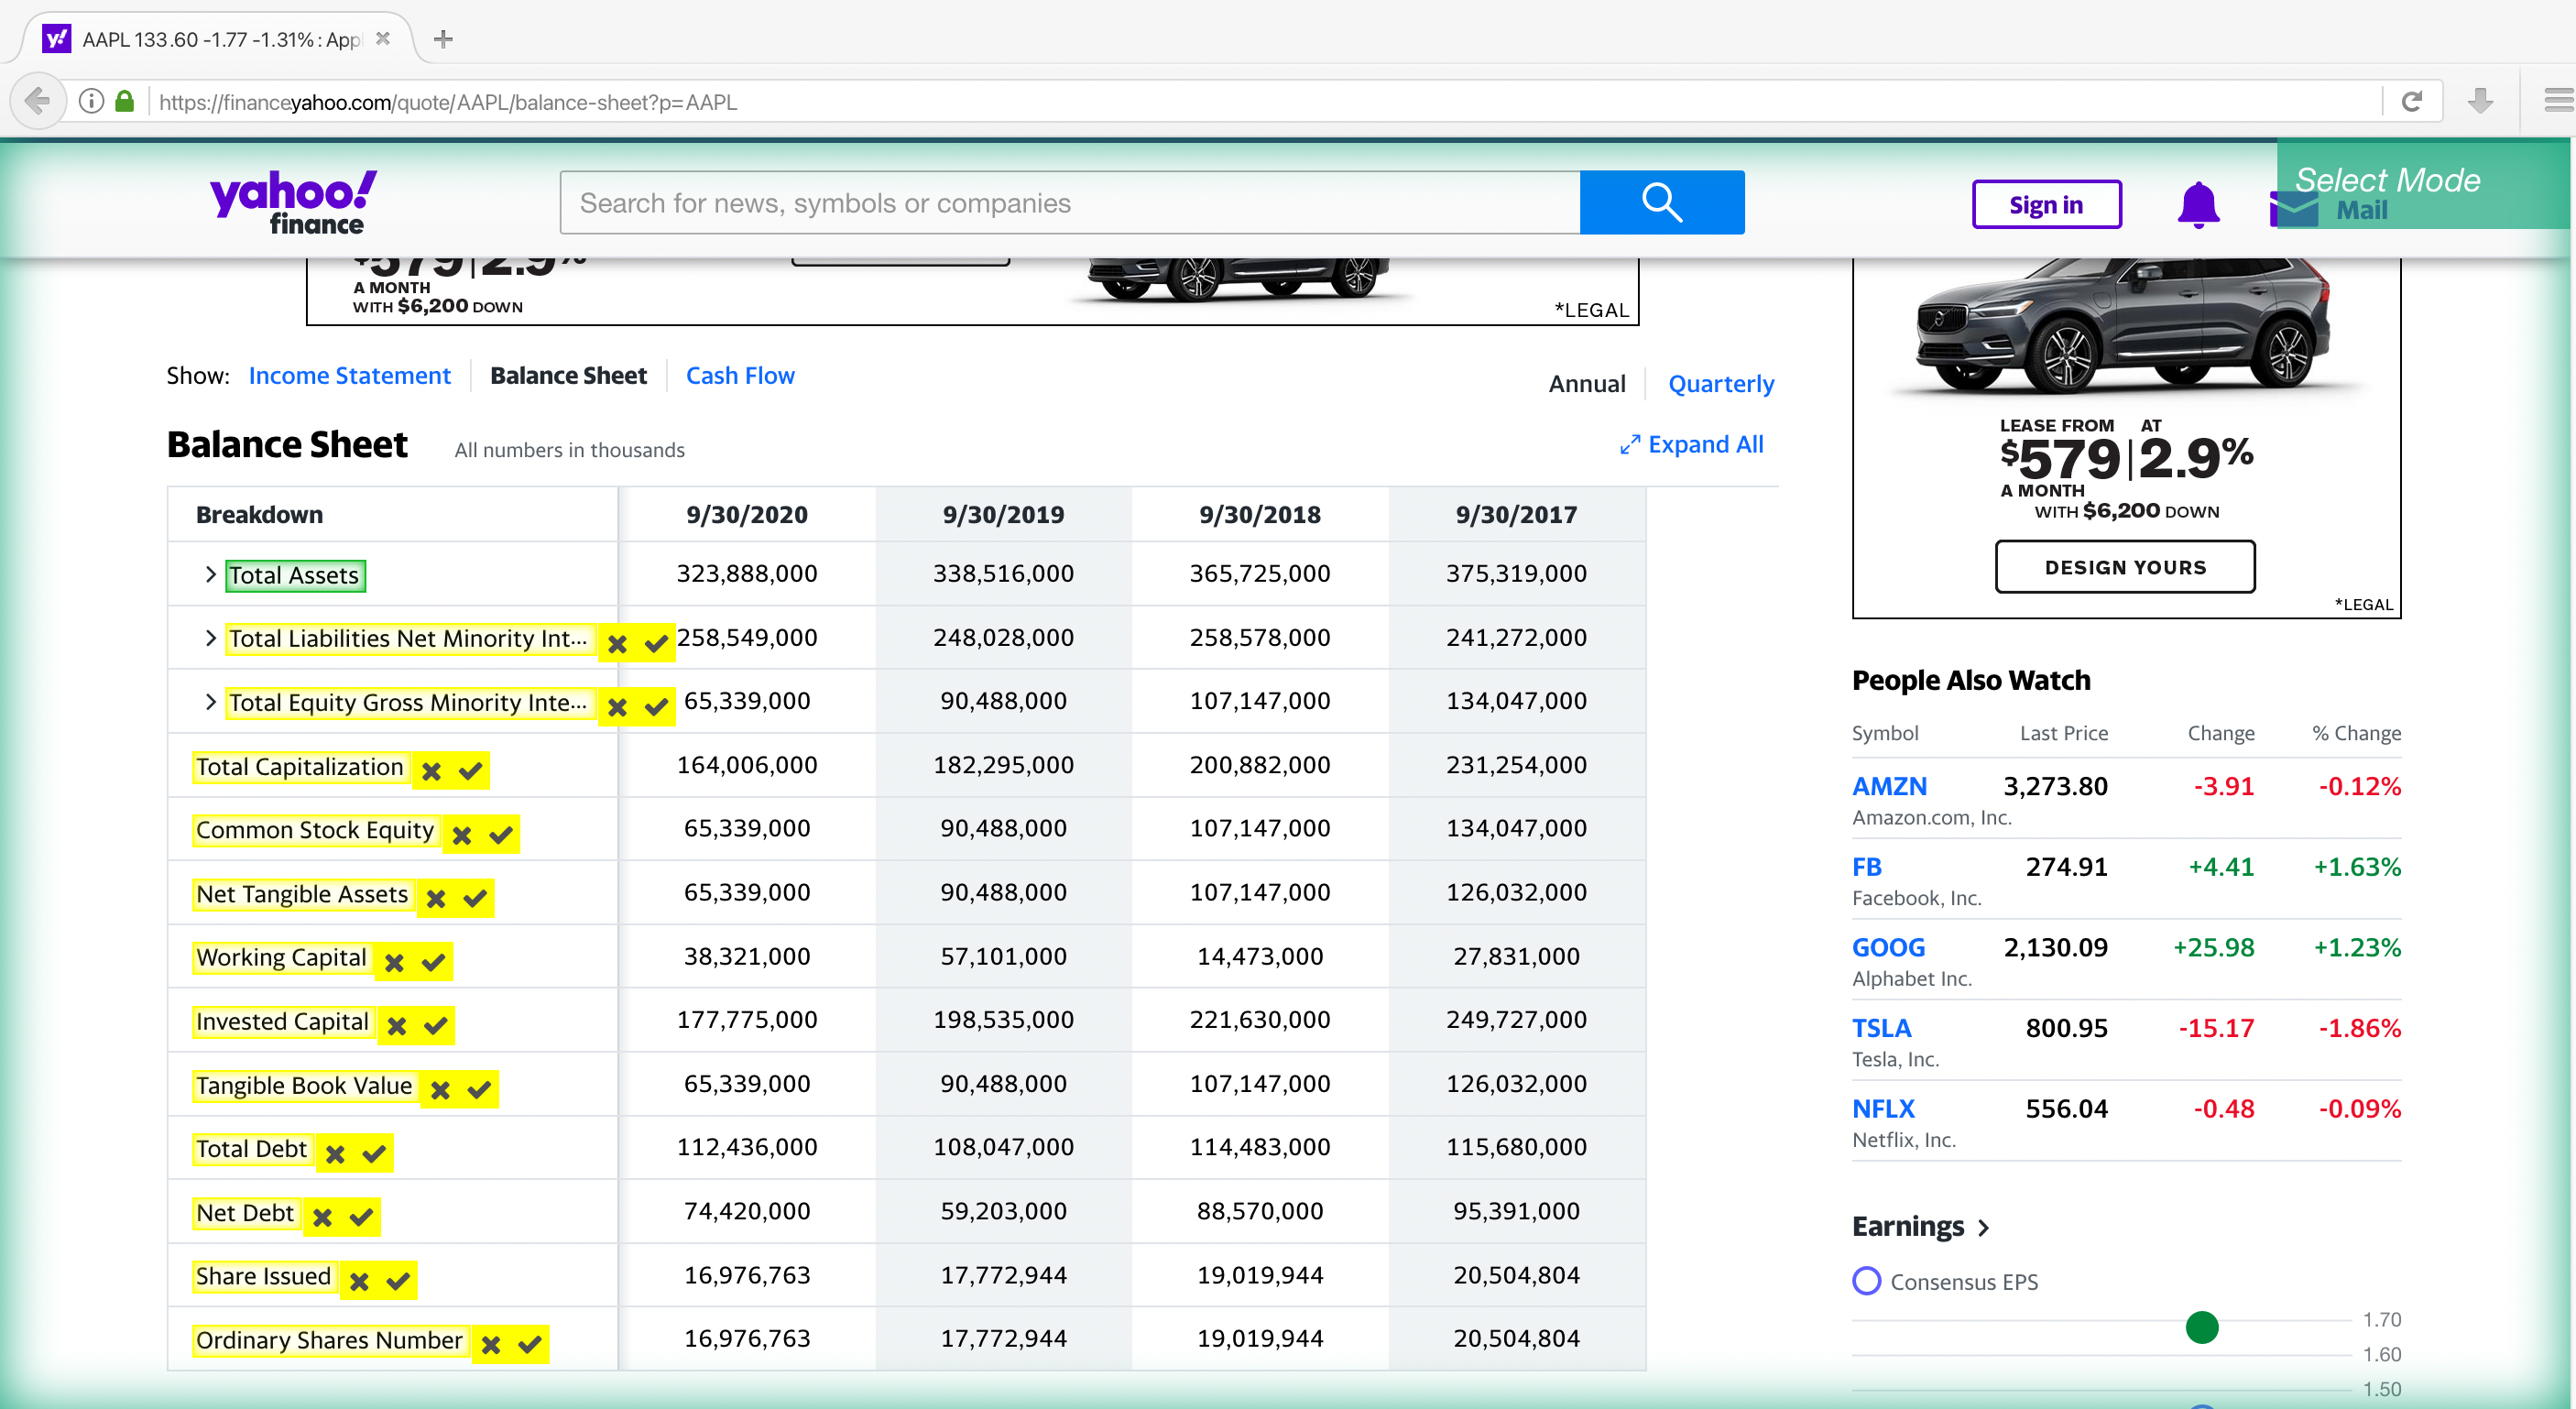Confirm Total Equity Gross Minority checkmark
Viewport: 2576px width, 1409px height.
[656, 707]
